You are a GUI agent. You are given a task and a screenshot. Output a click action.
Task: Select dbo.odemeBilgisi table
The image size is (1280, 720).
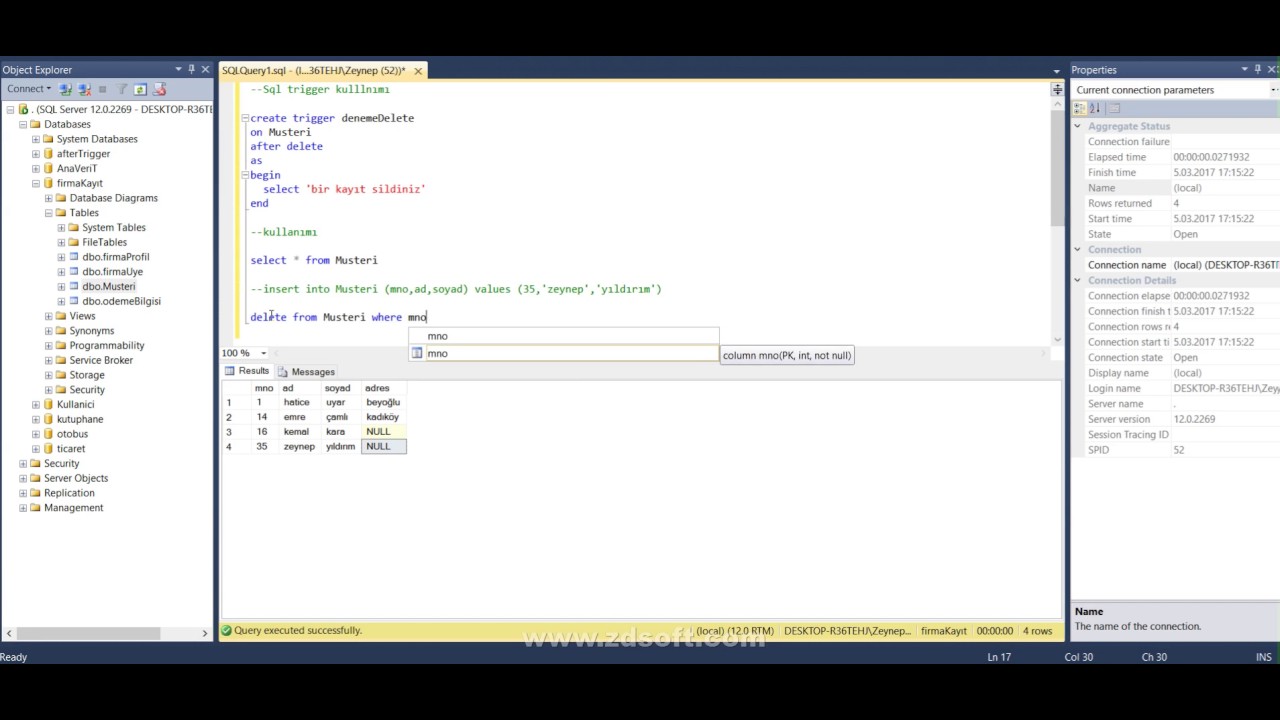click(x=121, y=301)
